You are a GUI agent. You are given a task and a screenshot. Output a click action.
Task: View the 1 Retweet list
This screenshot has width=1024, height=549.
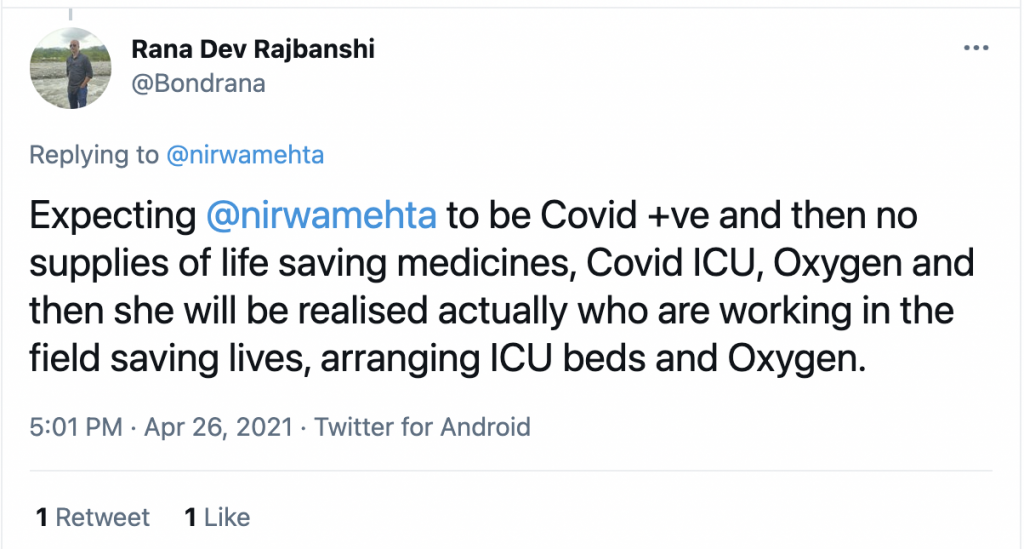[x=93, y=517]
